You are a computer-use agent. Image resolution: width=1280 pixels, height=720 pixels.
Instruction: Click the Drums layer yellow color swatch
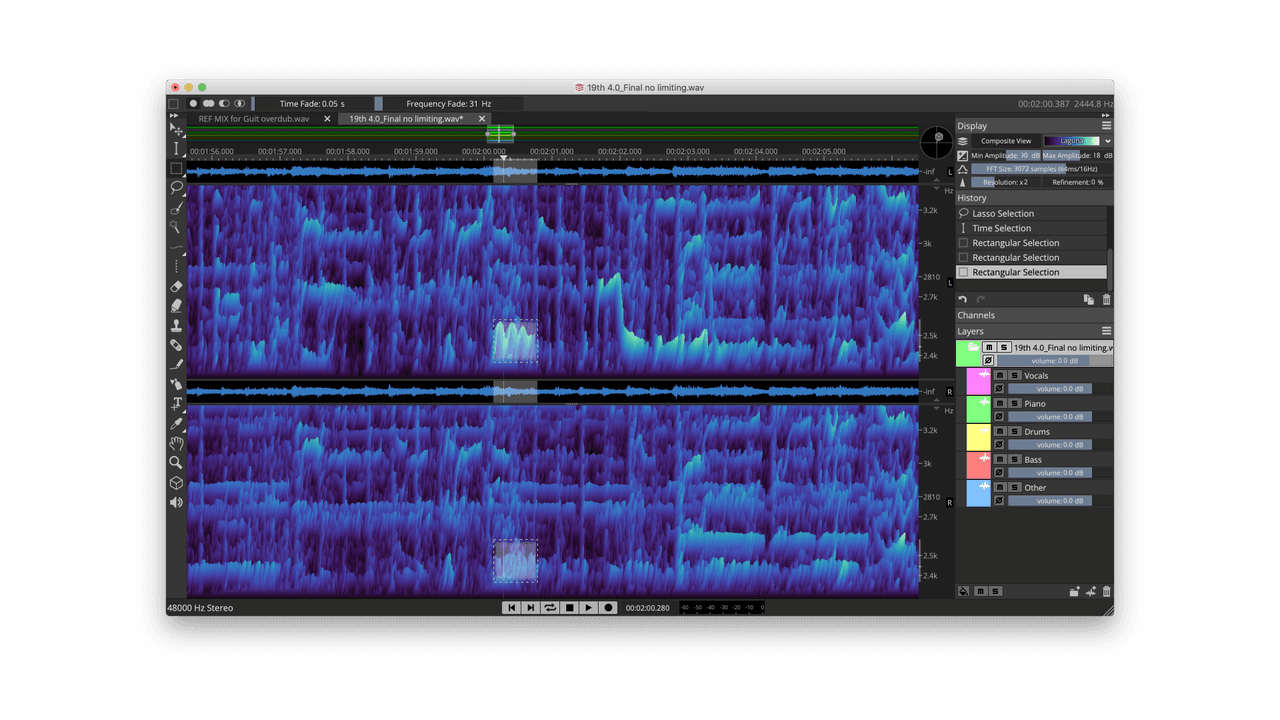(x=978, y=436)
